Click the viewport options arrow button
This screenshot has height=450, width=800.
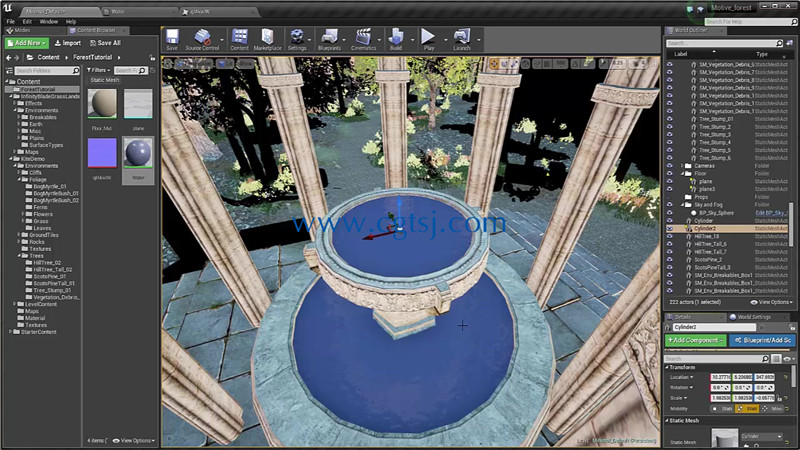(168, 64)
